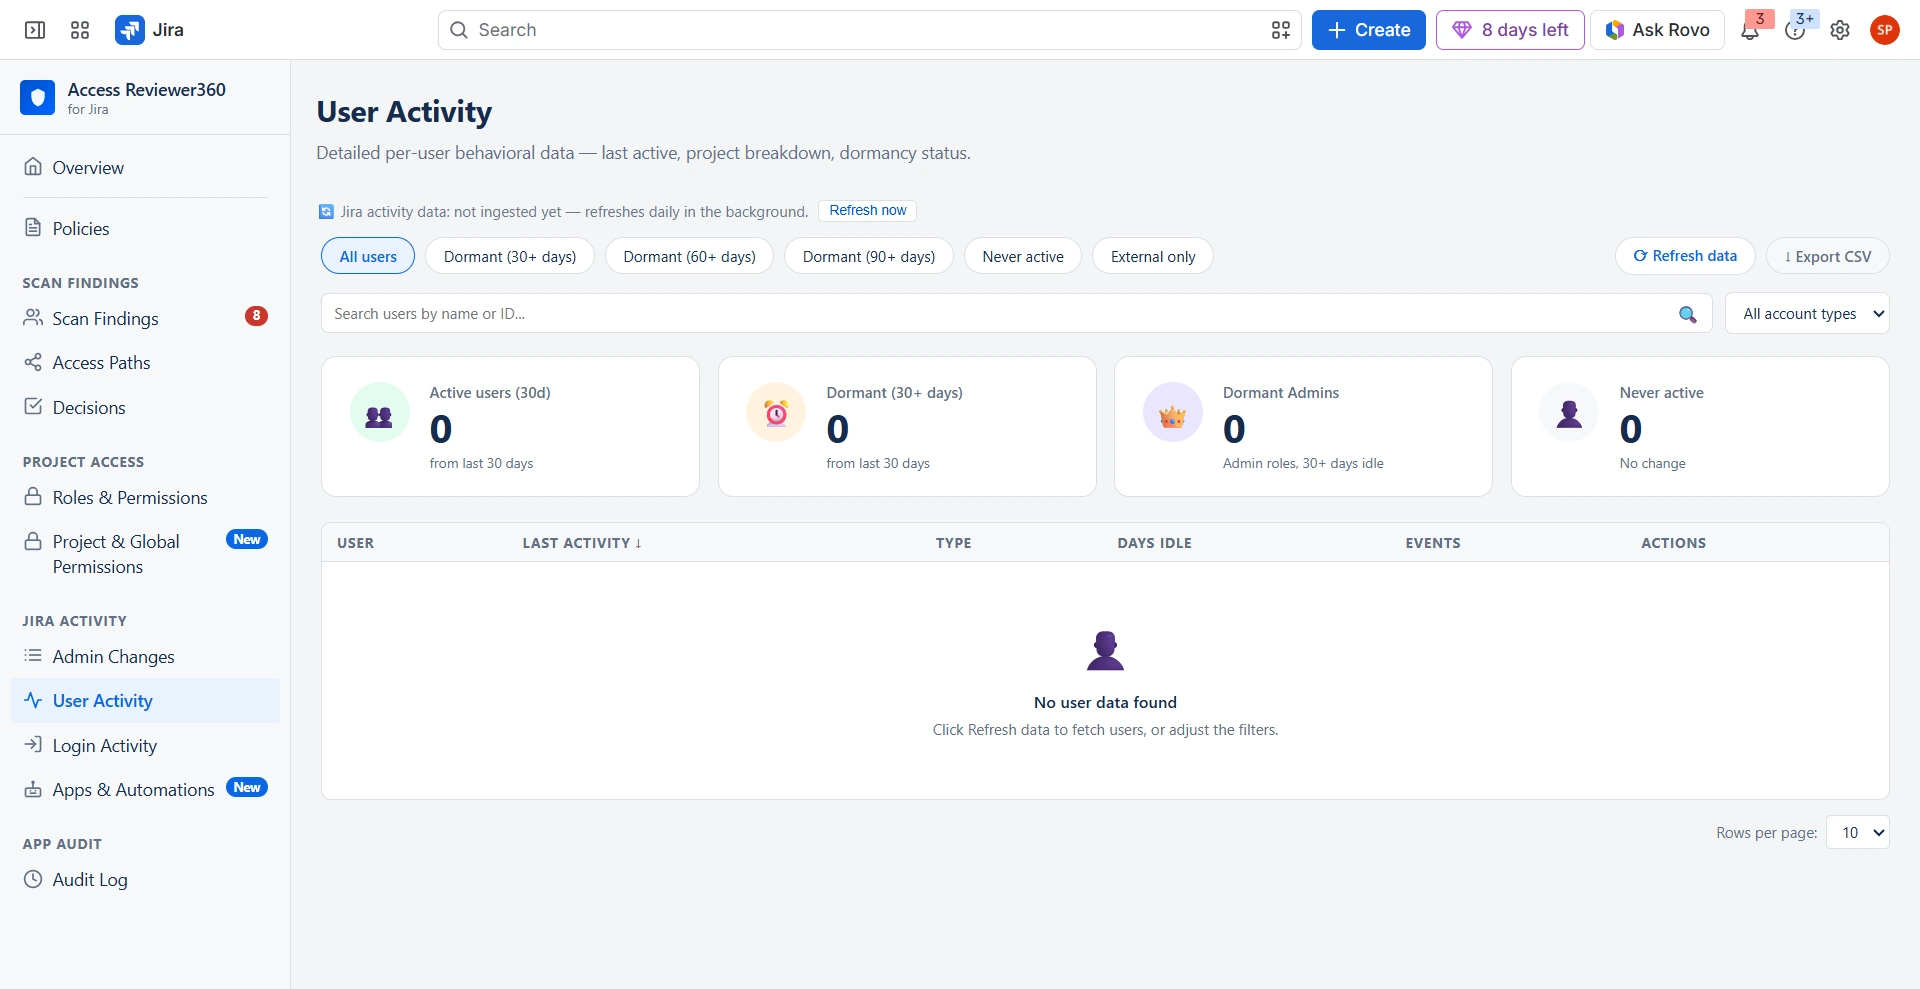Open Roles & Permissions in sidebar

pos(145,498)
